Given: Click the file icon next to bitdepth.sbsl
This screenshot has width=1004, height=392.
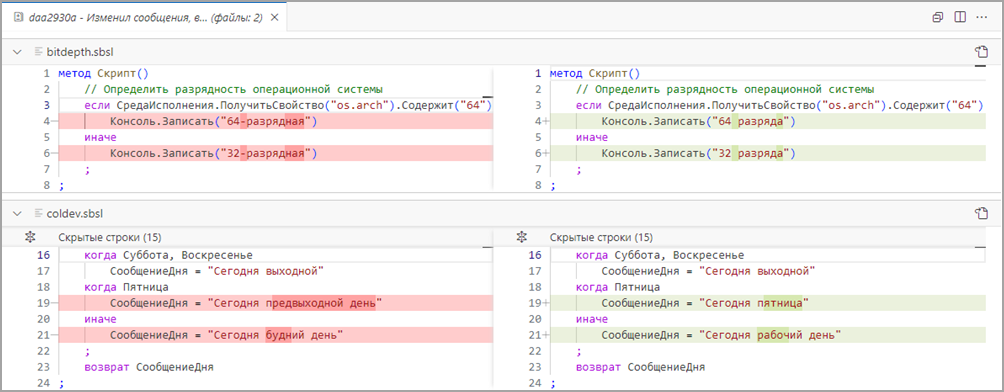Looking at the screenshot, I should tap(38, 51).
